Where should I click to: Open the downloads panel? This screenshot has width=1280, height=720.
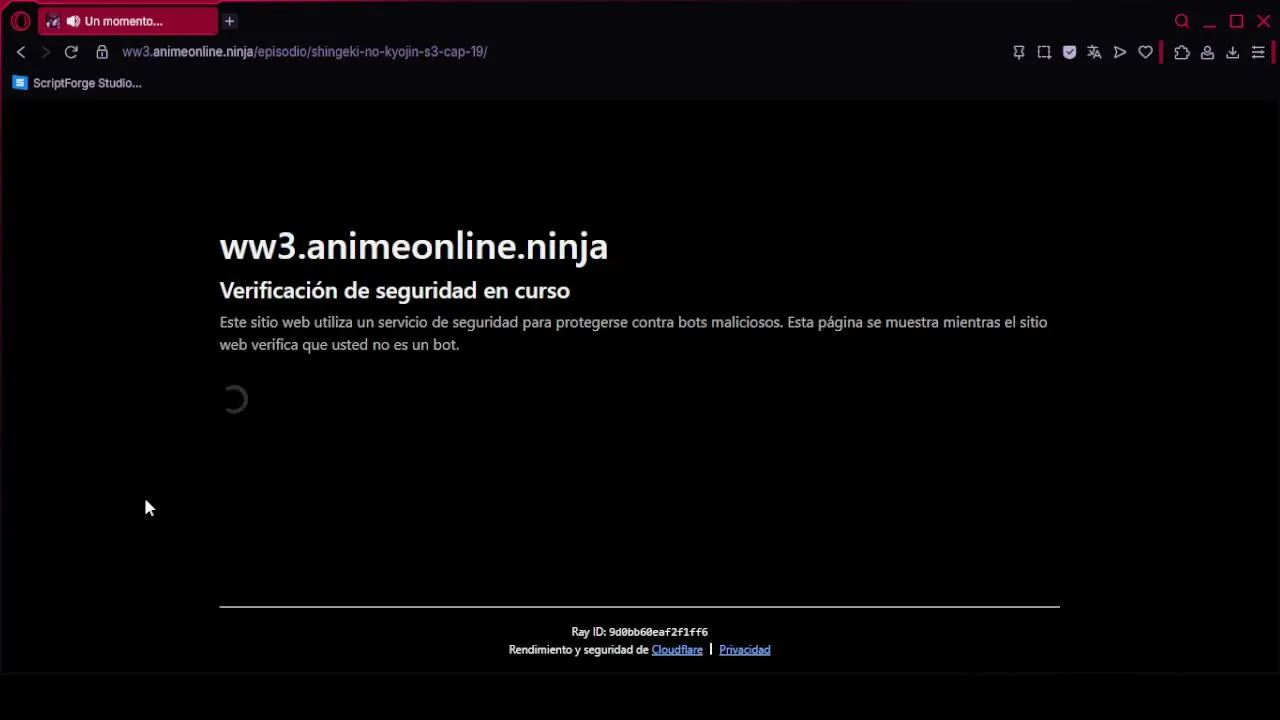1232,52
